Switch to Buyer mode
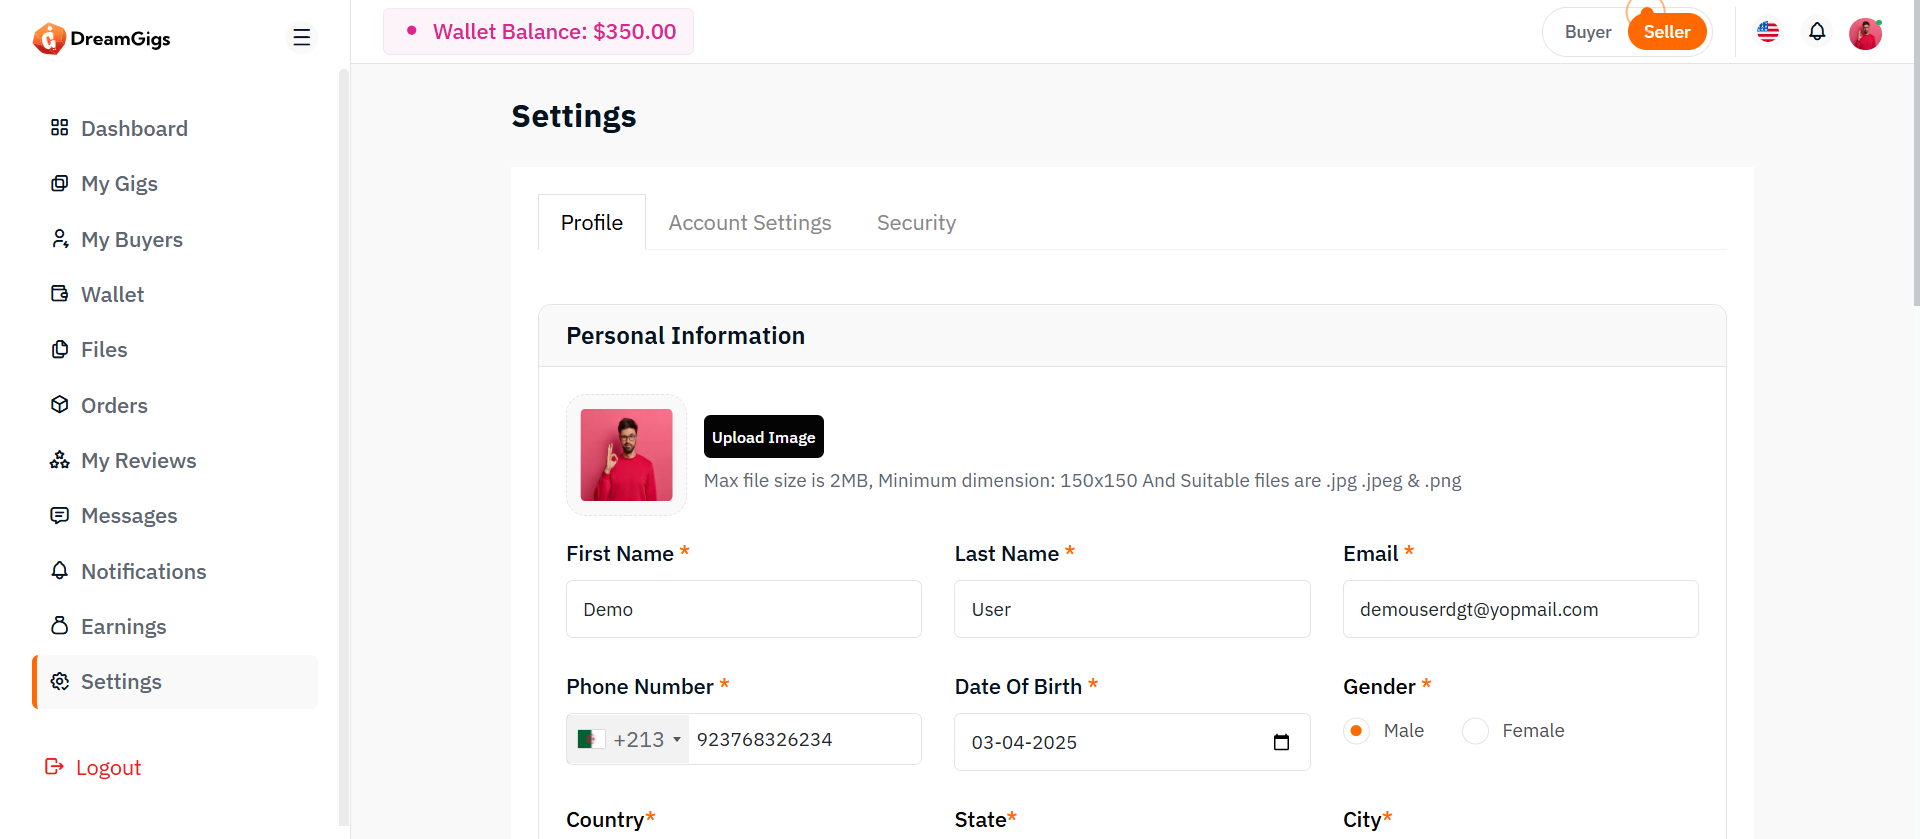 point(1587,32)
